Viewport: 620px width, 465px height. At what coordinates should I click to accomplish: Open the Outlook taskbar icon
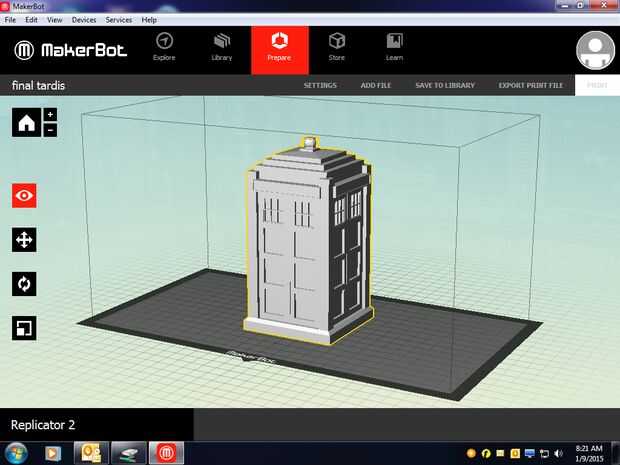91,453
